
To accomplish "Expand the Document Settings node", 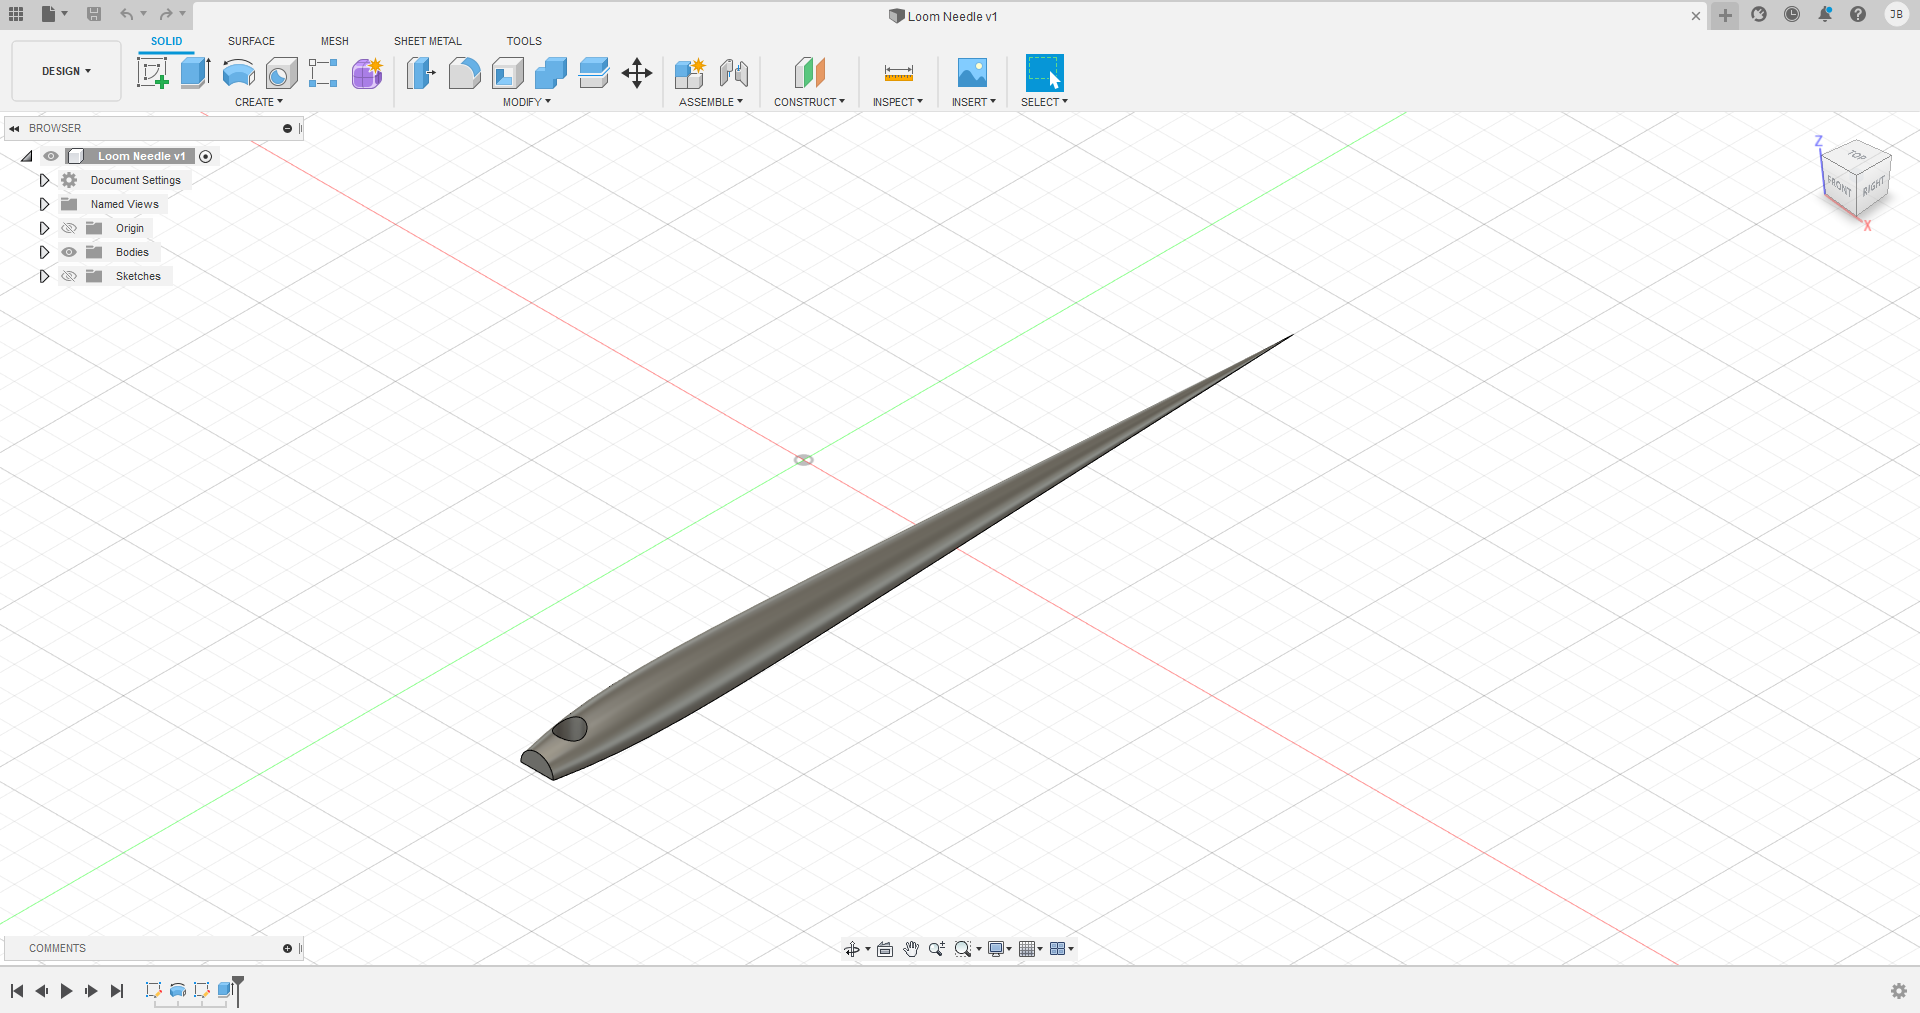I will tap(44, 180).
